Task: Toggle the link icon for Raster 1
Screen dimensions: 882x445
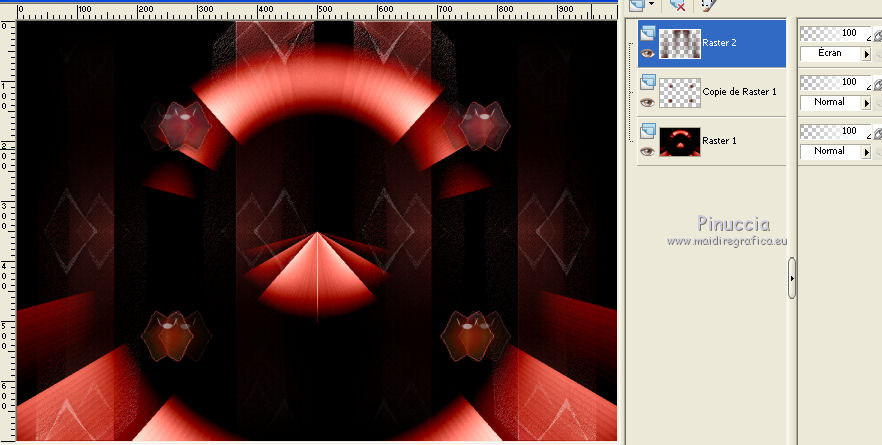Action: (878, 133)
